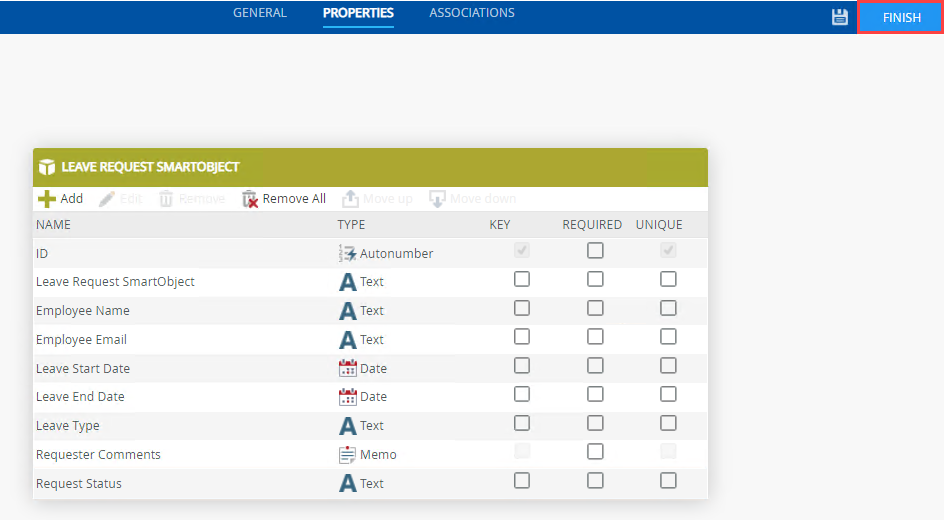Click the LEAVE REQUEST SMARTOBJECT header title
The image size is (944, 520).
click(x=151, y=167)
